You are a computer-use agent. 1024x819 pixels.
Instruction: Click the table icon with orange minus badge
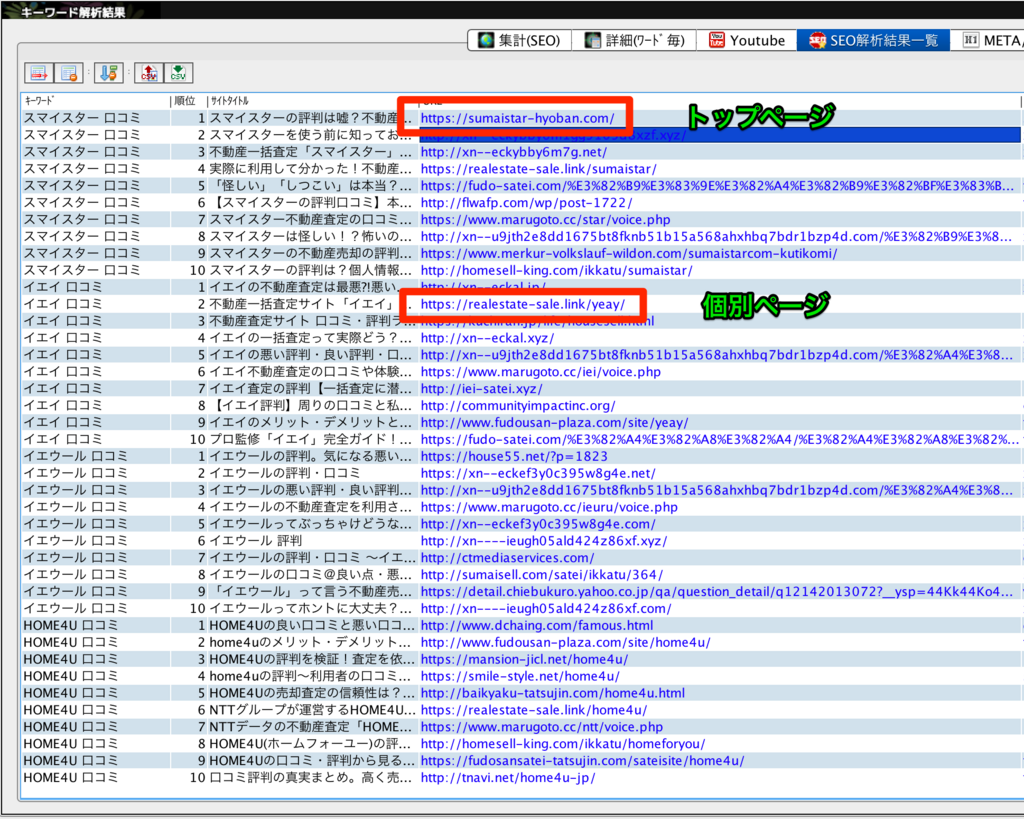point(69,72)
